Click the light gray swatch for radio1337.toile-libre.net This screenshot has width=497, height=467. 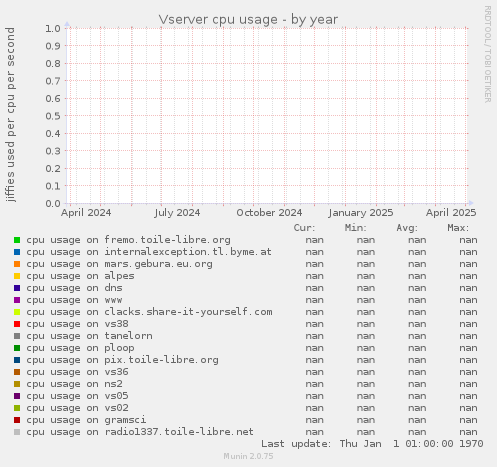[17, 432]
